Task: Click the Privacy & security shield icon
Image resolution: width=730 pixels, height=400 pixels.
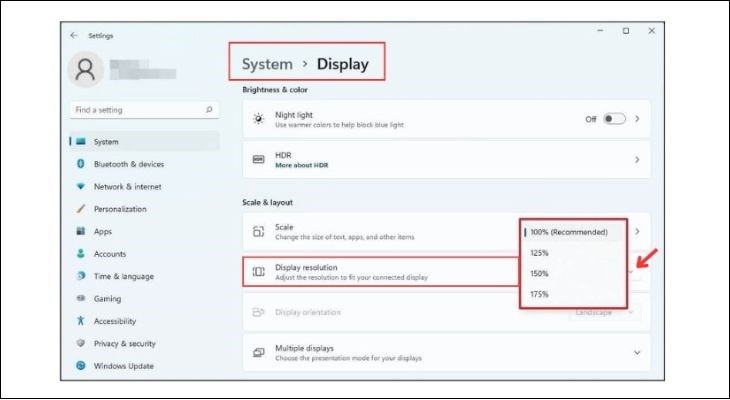Action: [80, 344]
